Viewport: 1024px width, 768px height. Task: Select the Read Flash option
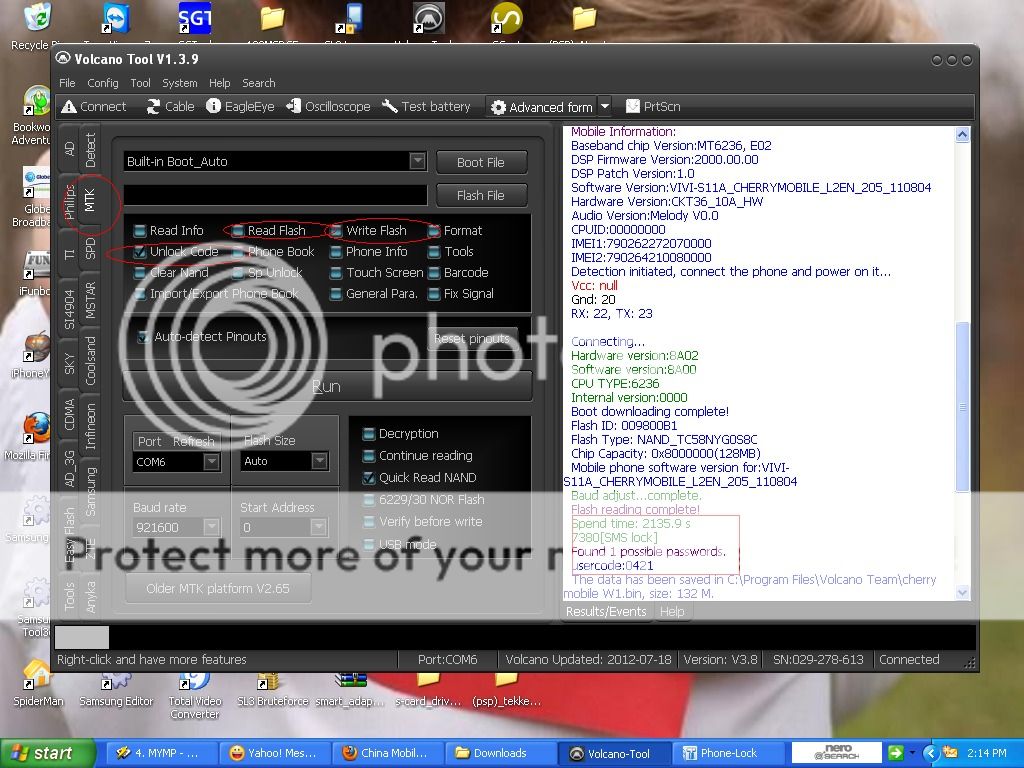(x=238, y=231)
